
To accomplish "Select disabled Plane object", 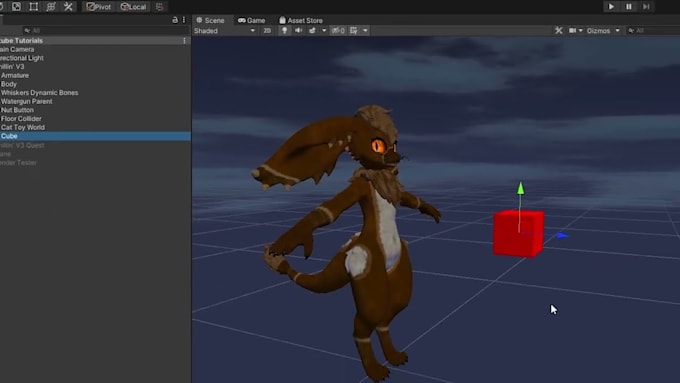I will coord(6,154).
